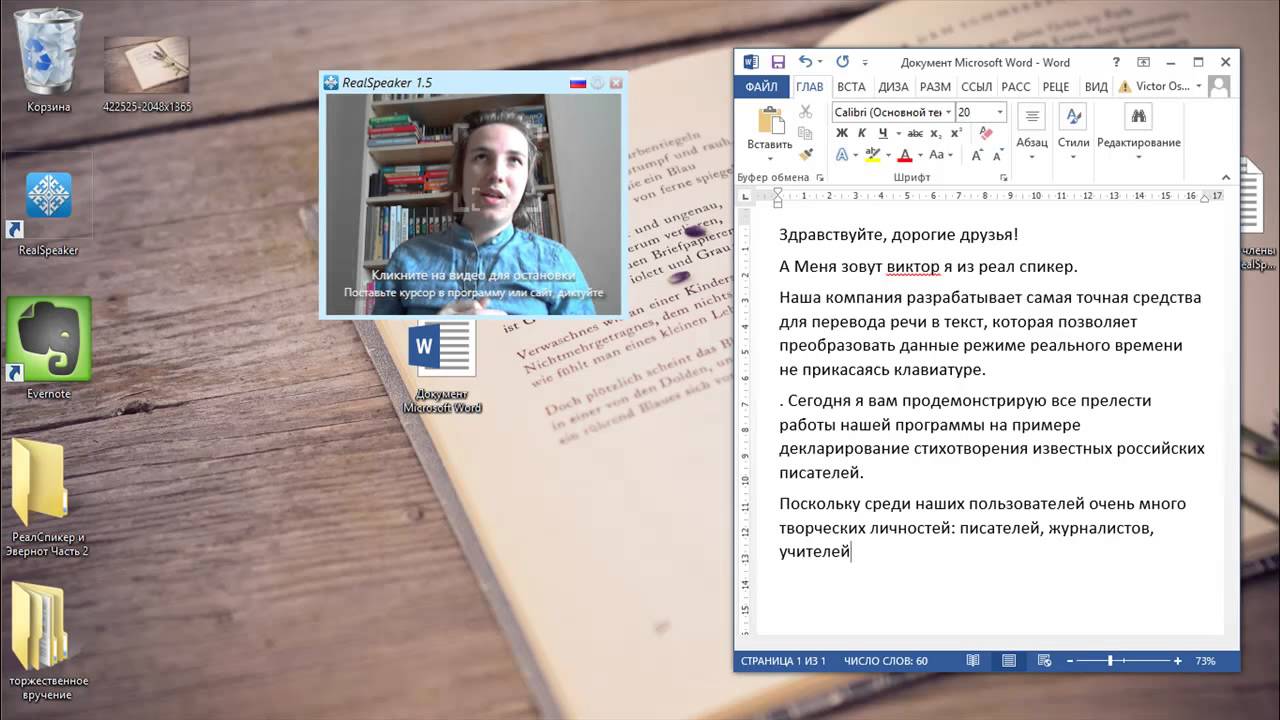1280x720 pixels.
Task: Increase font size with the larger A icon
Action: click(975, 155)
